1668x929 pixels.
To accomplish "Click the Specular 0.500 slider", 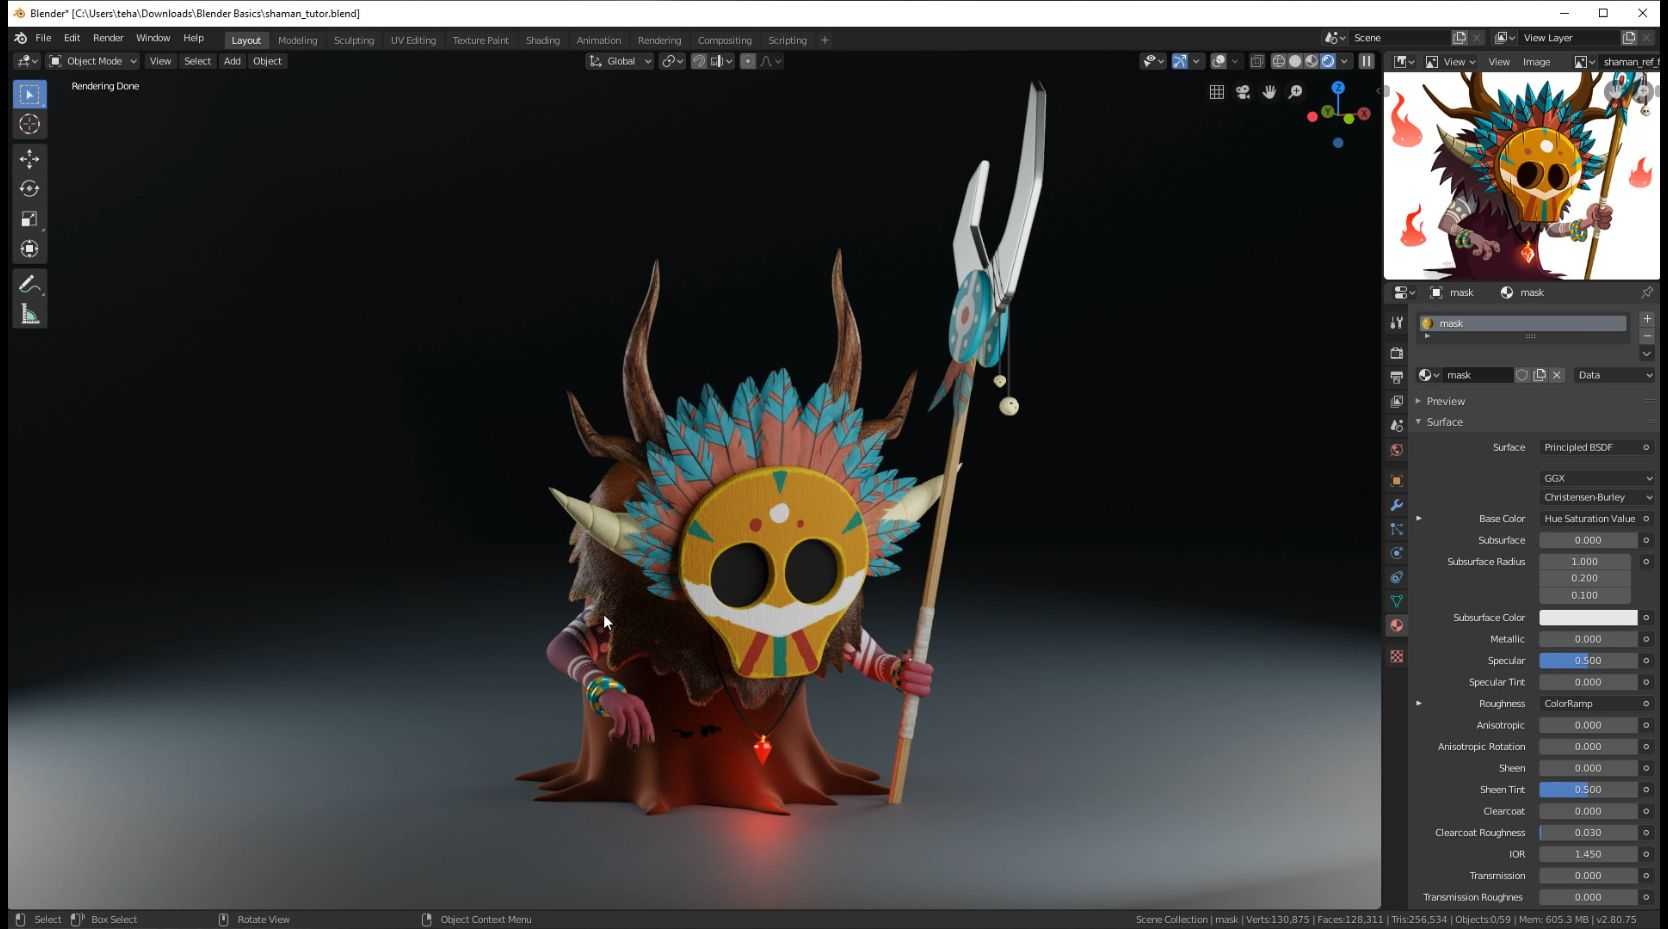I will click(1588, 660).
